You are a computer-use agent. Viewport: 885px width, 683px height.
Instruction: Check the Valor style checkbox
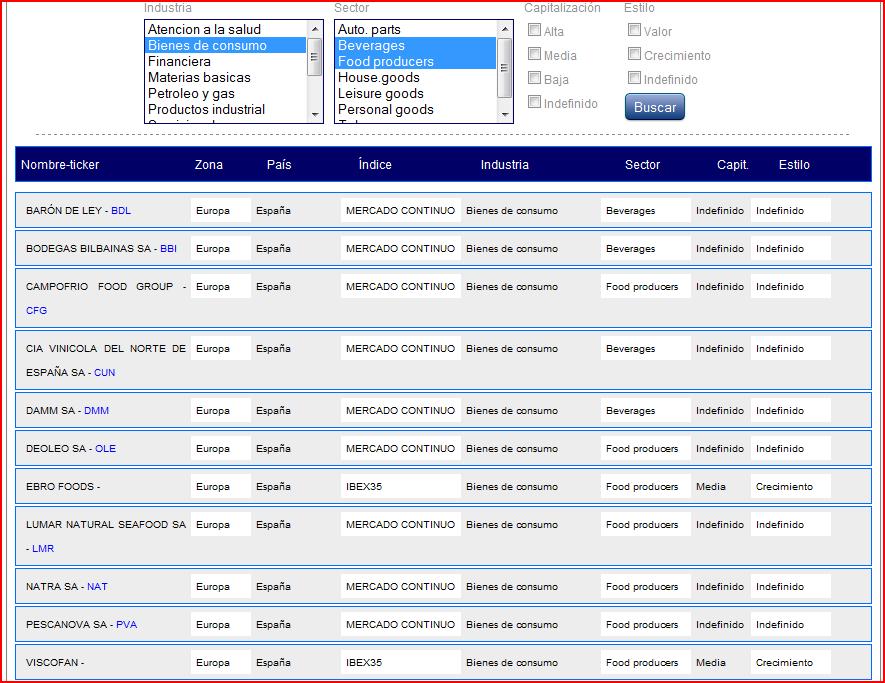(x=635, y=31)
